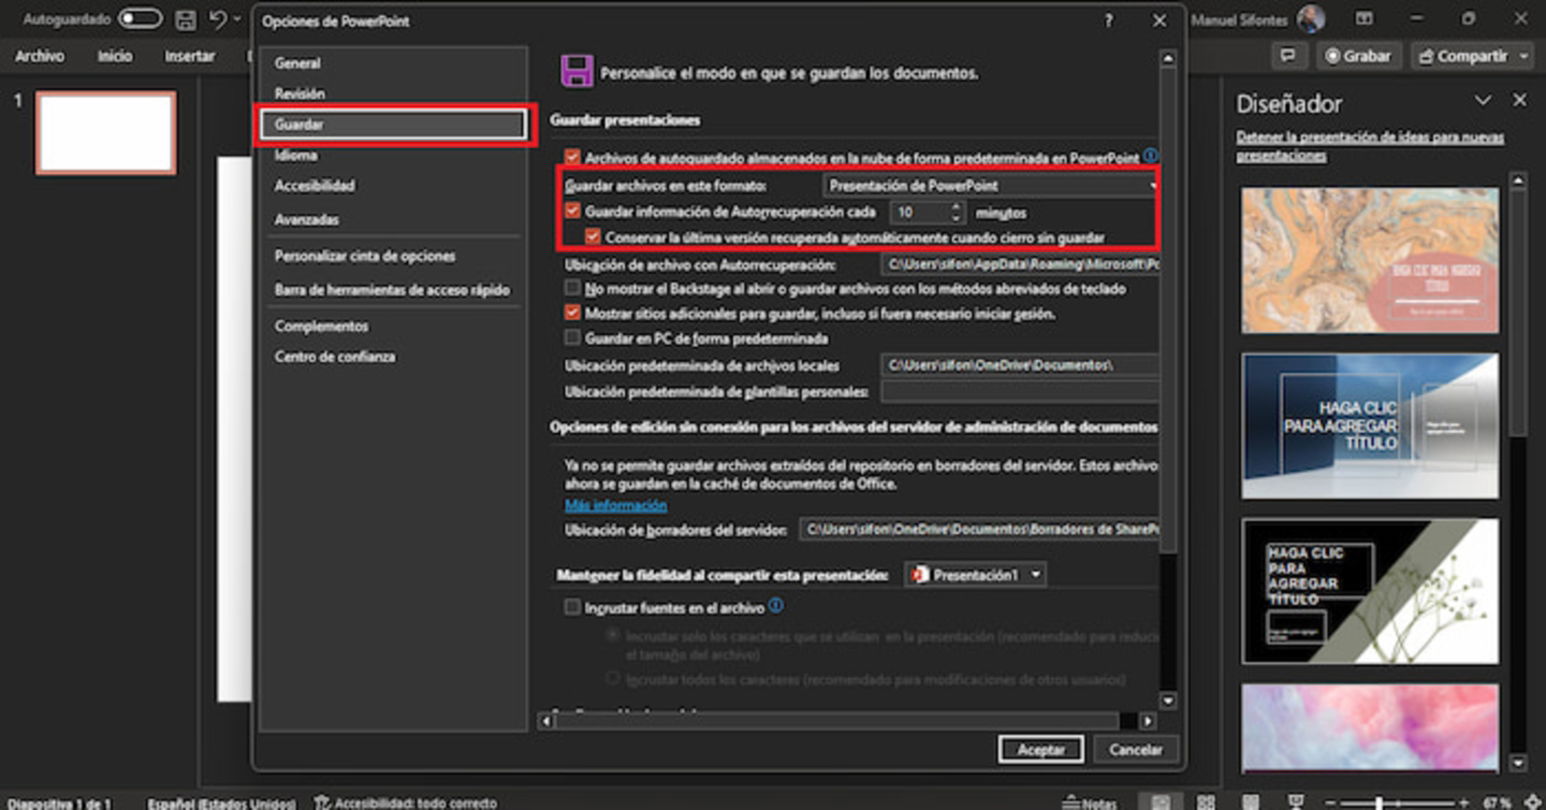1546x810 pixels.
Task: Close the Opciones de PowerPoint dialog
Action: (x=1159, y=21)
